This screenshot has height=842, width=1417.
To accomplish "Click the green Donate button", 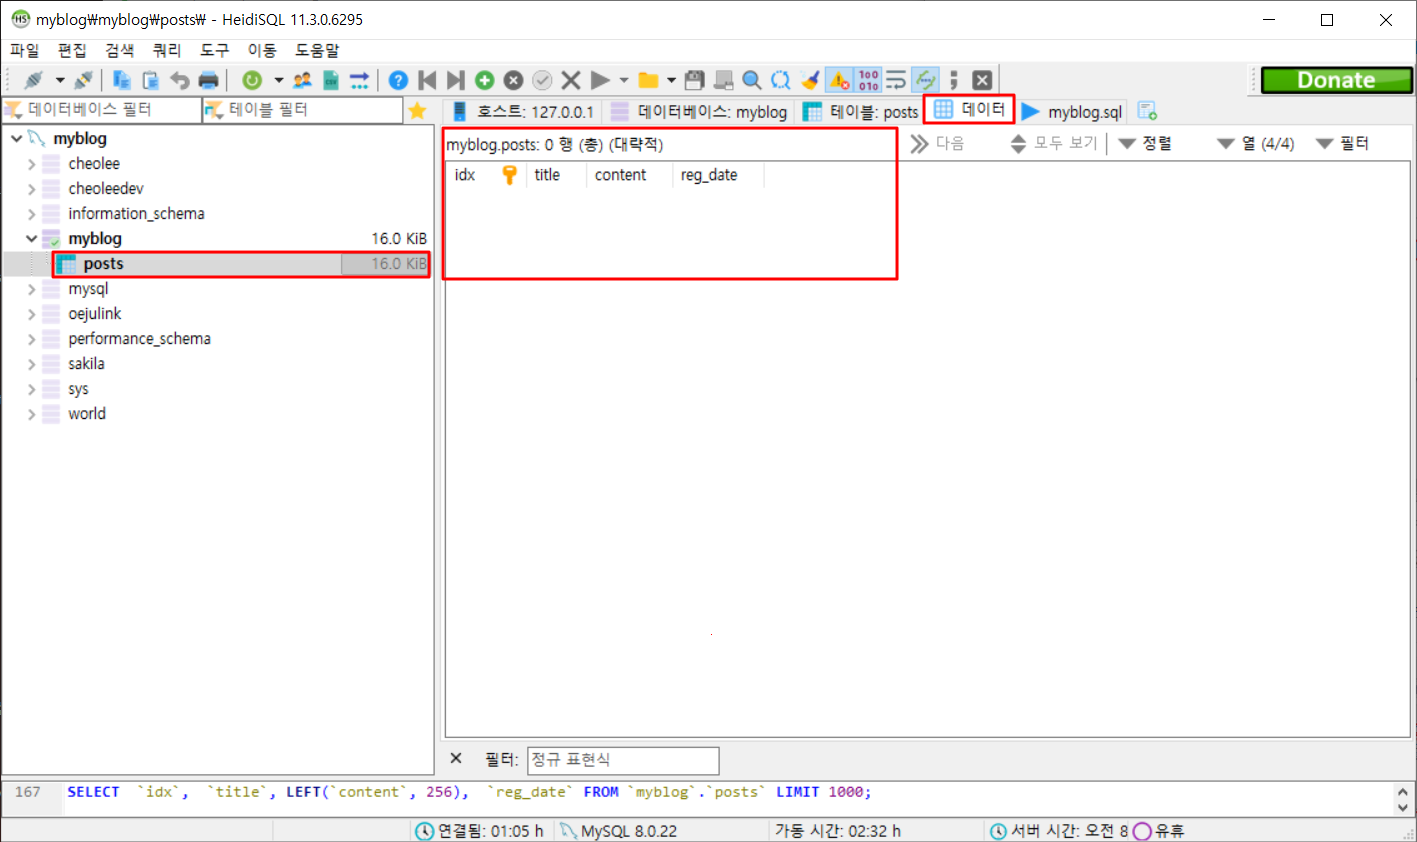I will coord(1335,80).
